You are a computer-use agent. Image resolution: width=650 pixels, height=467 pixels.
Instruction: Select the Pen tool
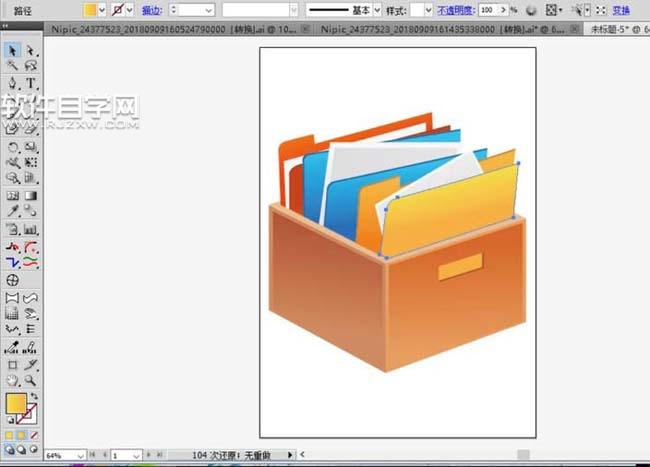[12, 83]
